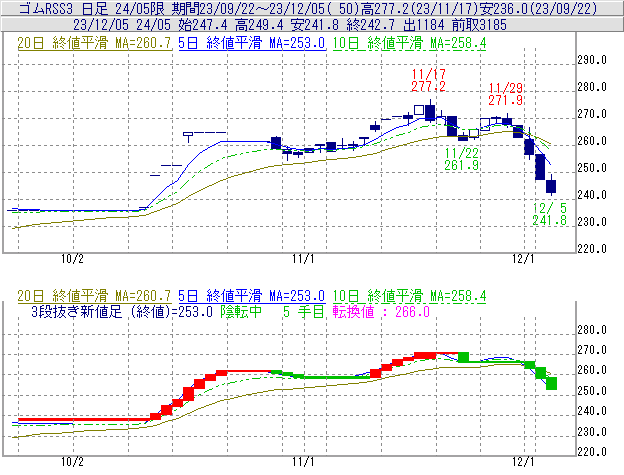Click the magenta '転換値 : 266.0' label
624x475 pixels.
(x=381, y=311)
